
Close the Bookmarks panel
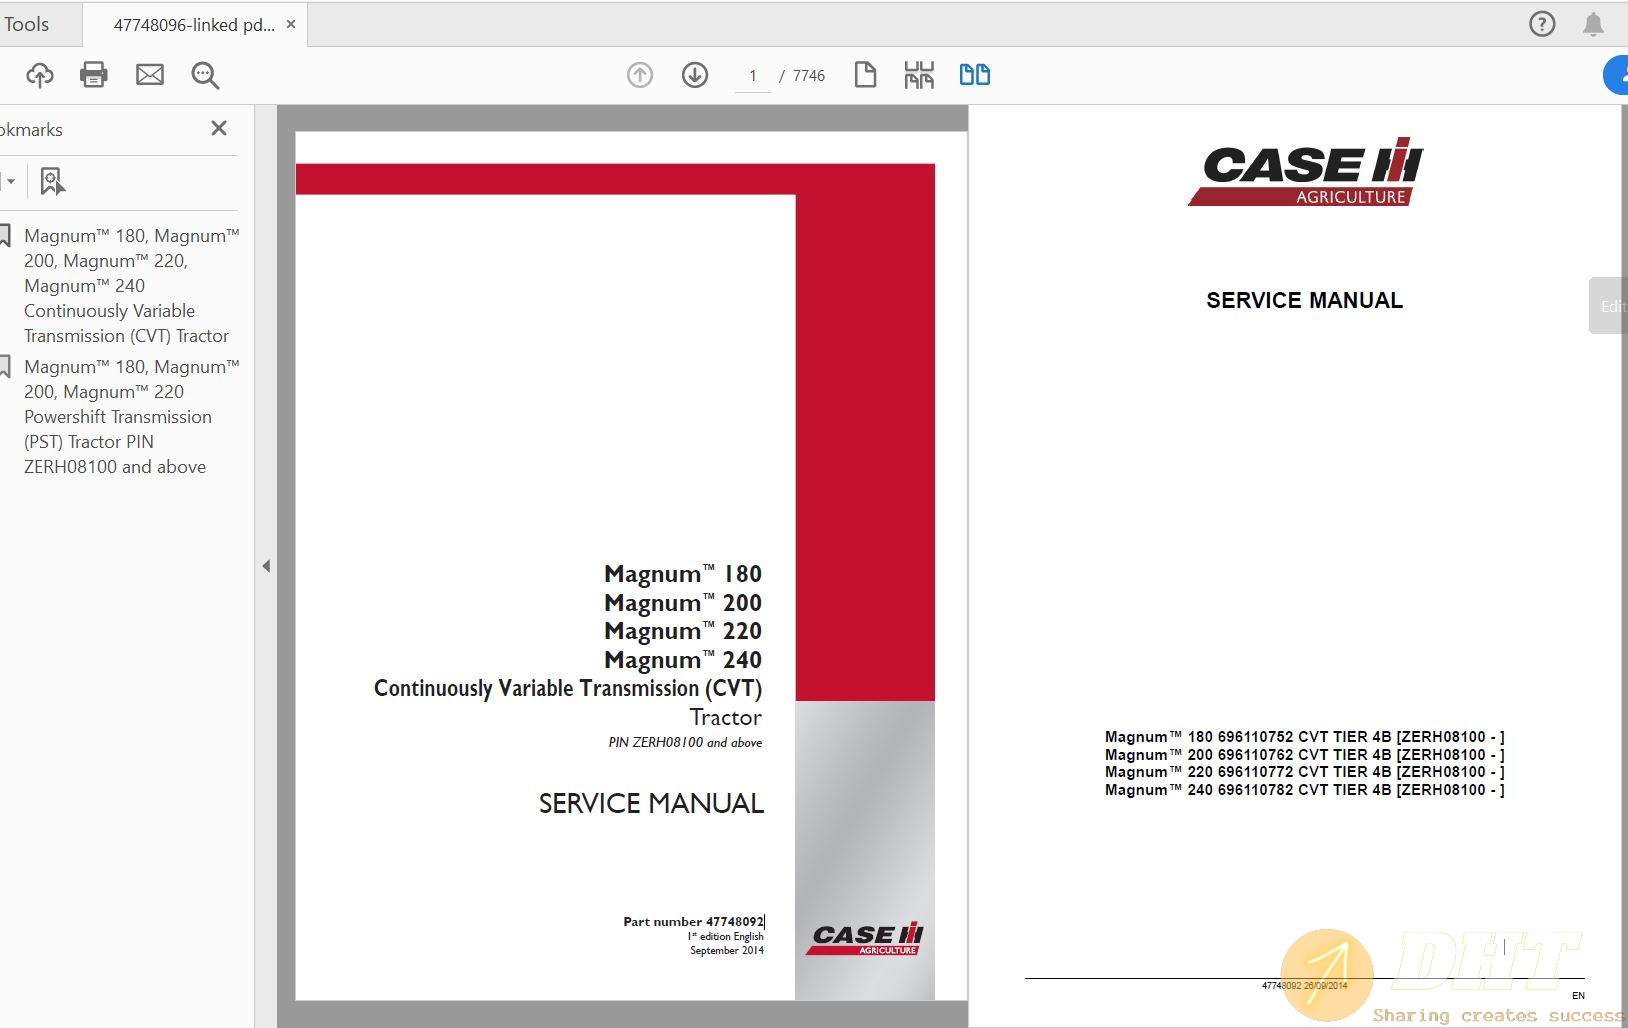click(219, 128)
